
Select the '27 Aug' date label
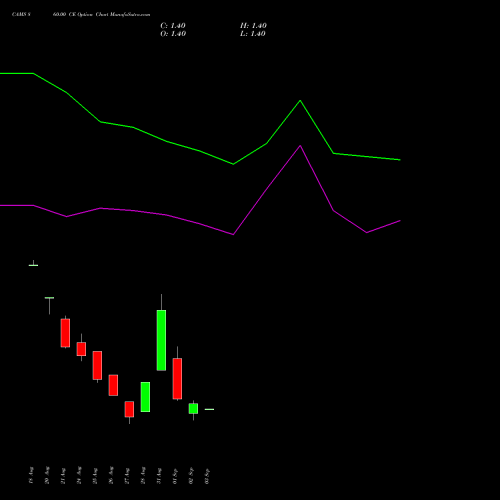127,475
